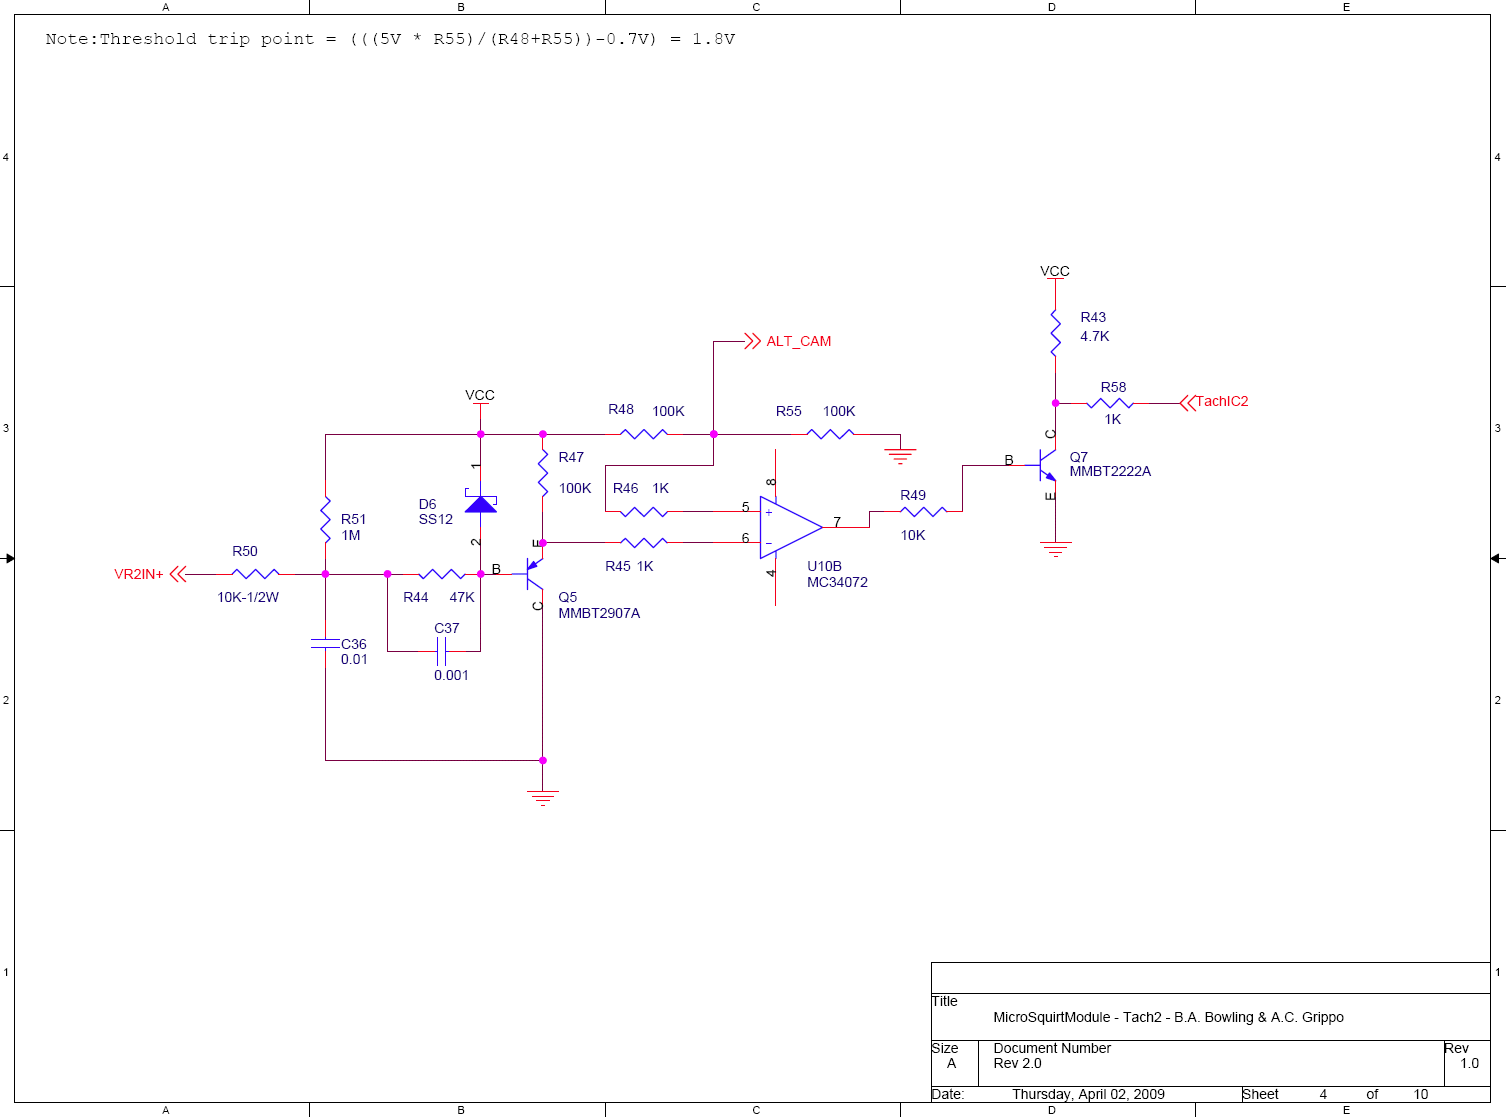Click the 1M value of R51
This screenshot has width=1506, height=1117.
[x=351, y=535]
